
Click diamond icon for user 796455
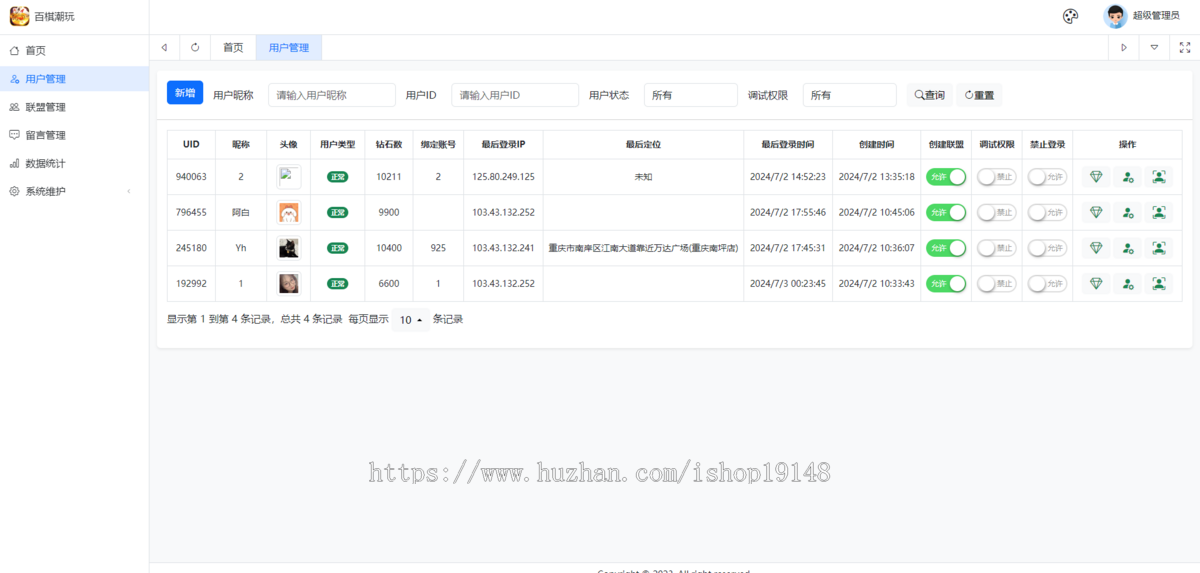tap(1097, 212)
